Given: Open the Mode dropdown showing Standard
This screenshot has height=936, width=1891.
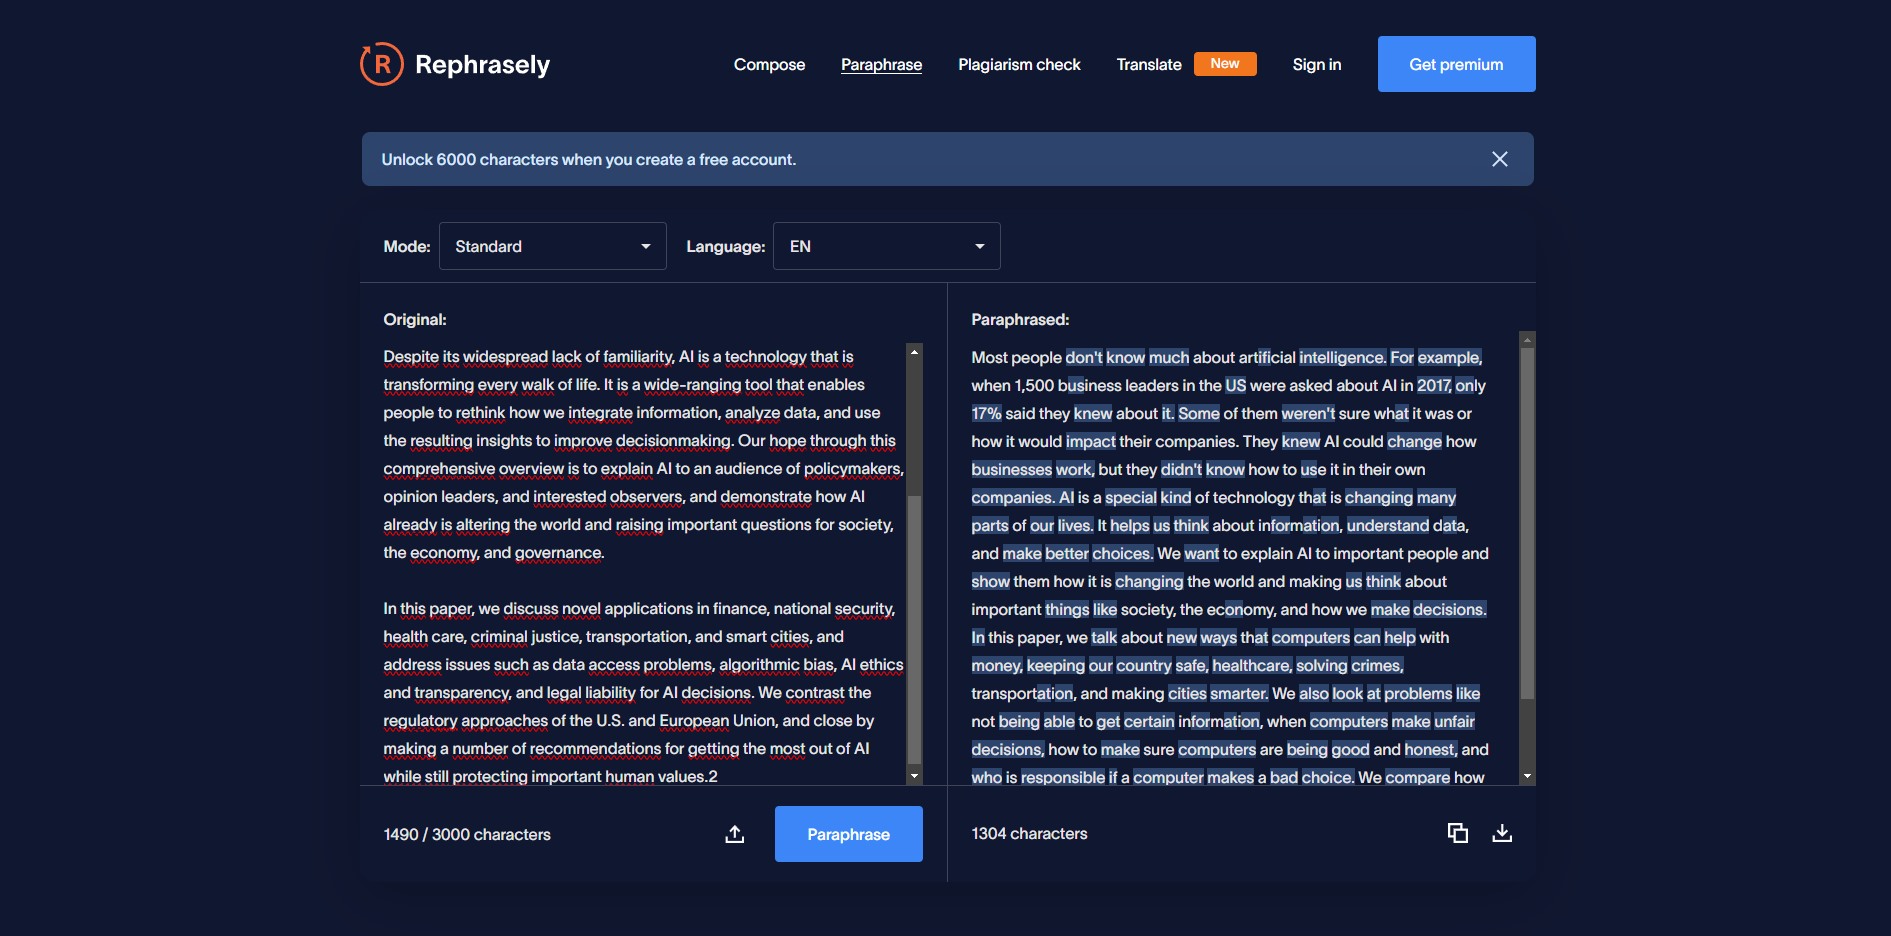Looking at the screenshot, I should 553,246.
